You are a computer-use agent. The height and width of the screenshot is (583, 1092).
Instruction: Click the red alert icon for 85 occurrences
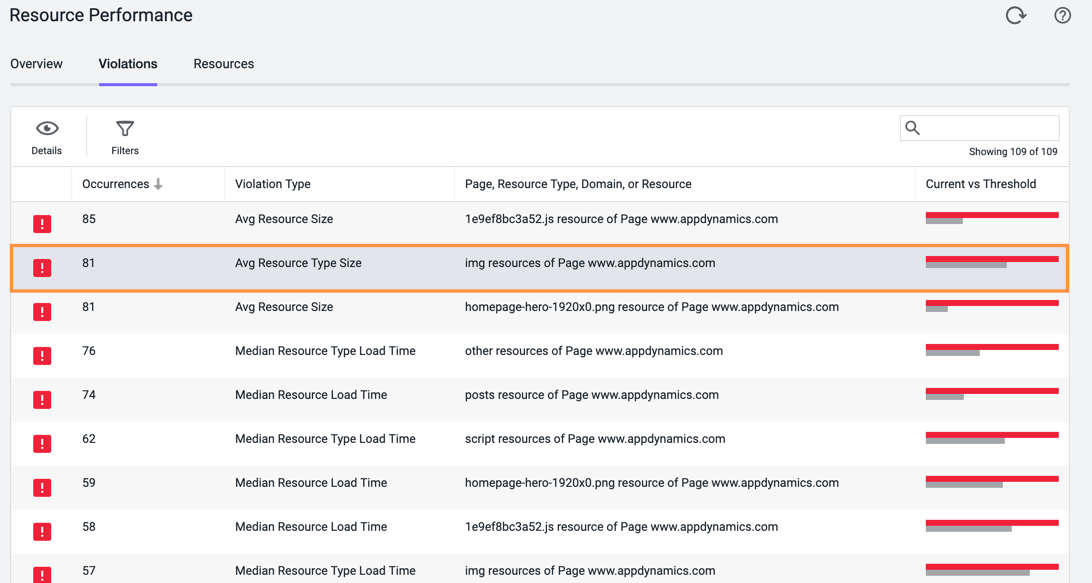point(42,224)
